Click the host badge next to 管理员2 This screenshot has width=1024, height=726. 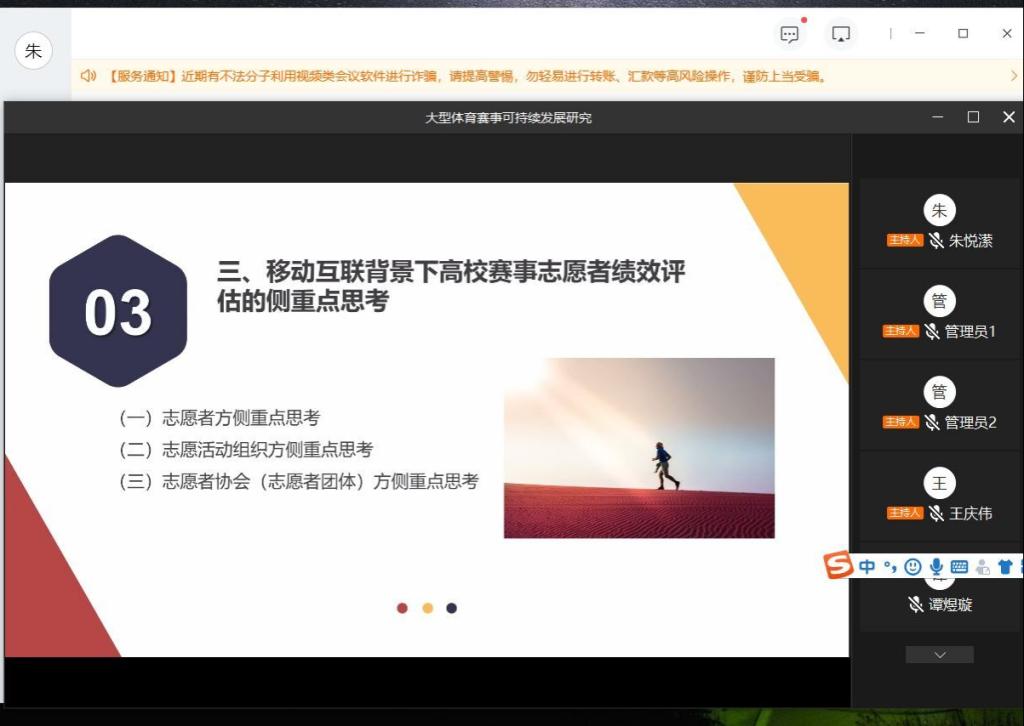pos(901,422)
